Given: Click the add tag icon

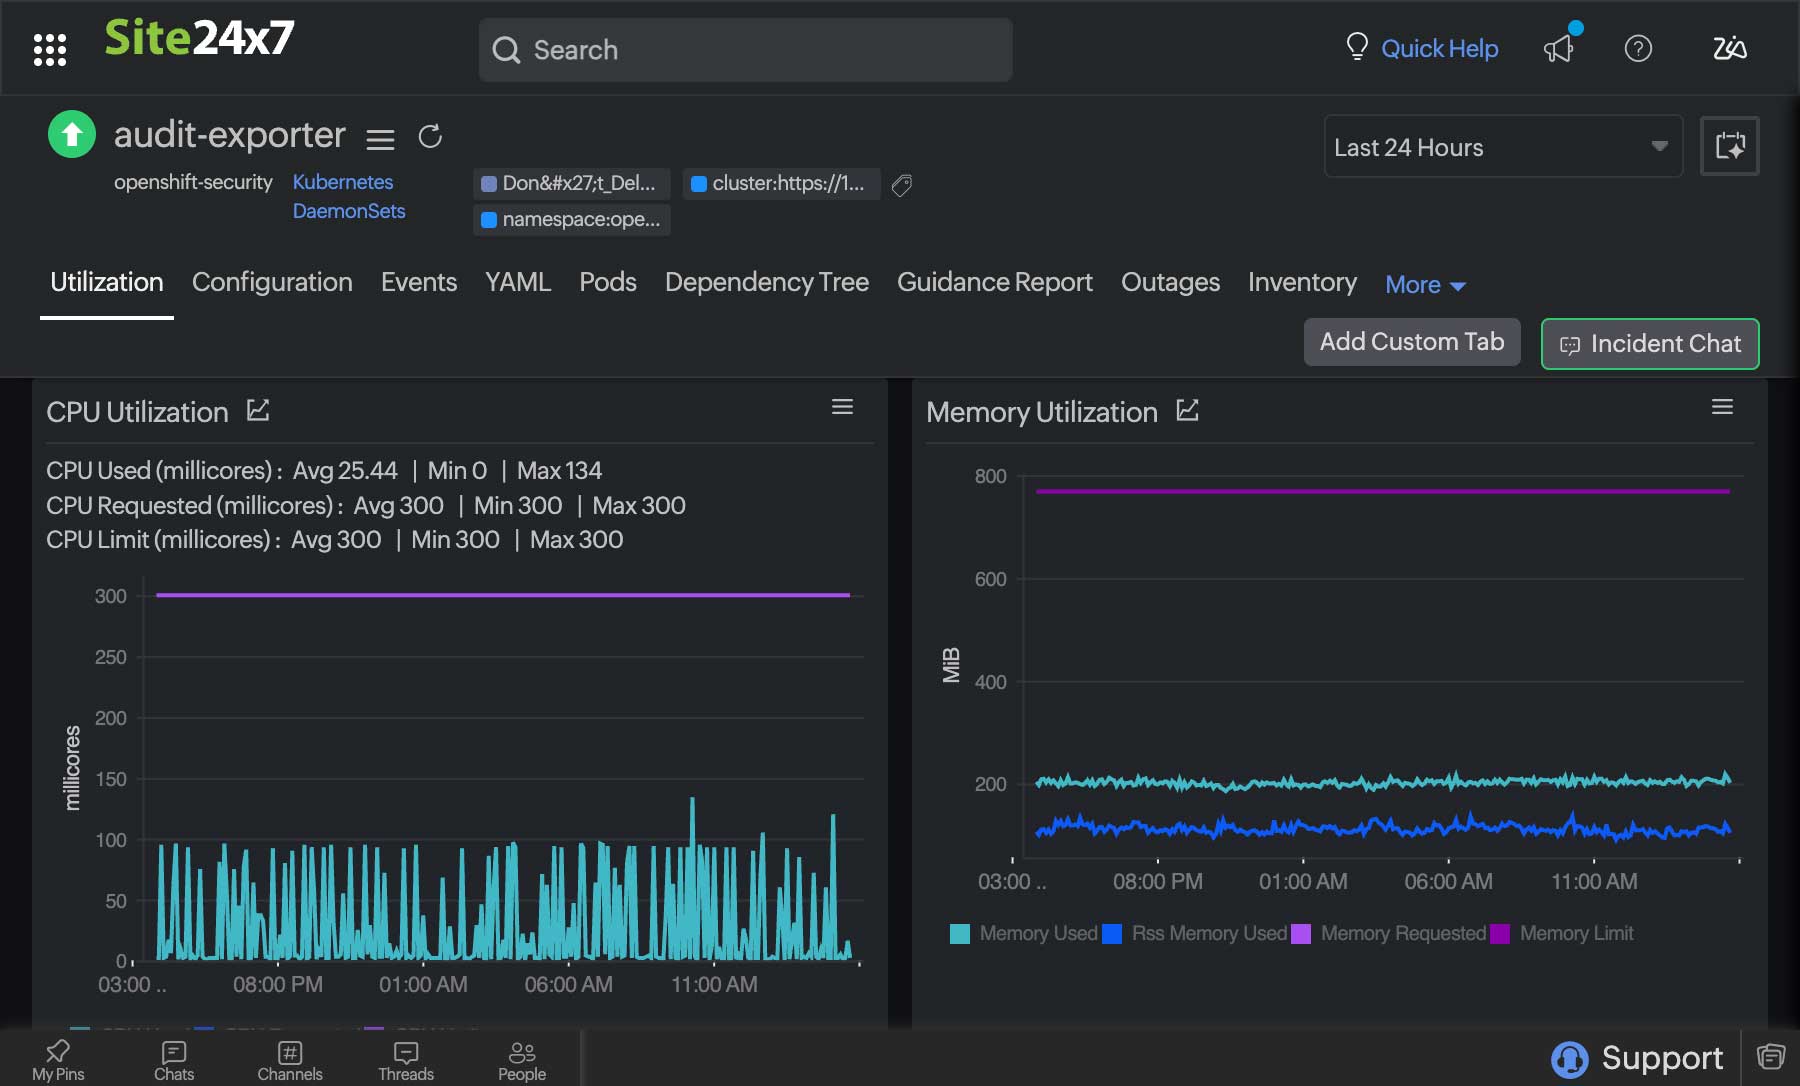Looking at the screenshot, I should (x=901, y=185).
